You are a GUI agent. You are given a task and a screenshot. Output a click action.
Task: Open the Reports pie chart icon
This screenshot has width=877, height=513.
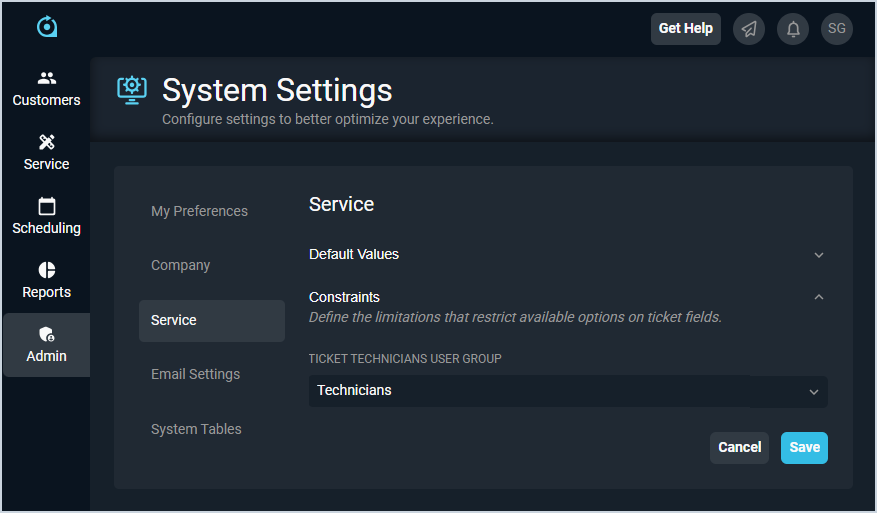click(x=47, y=270)
